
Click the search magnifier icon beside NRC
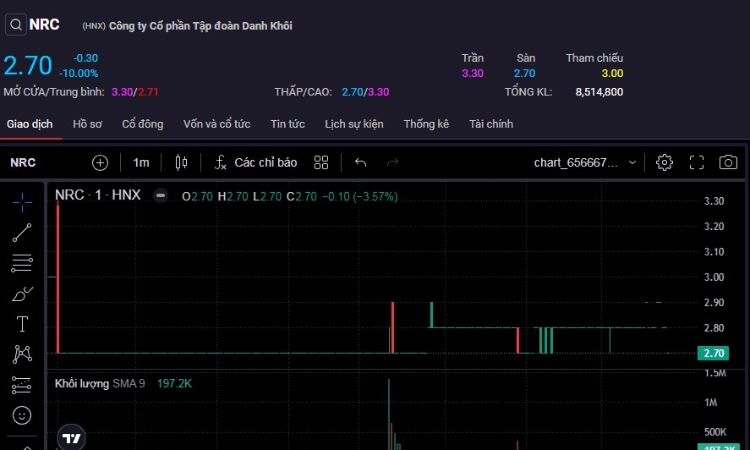coord(16,24)
